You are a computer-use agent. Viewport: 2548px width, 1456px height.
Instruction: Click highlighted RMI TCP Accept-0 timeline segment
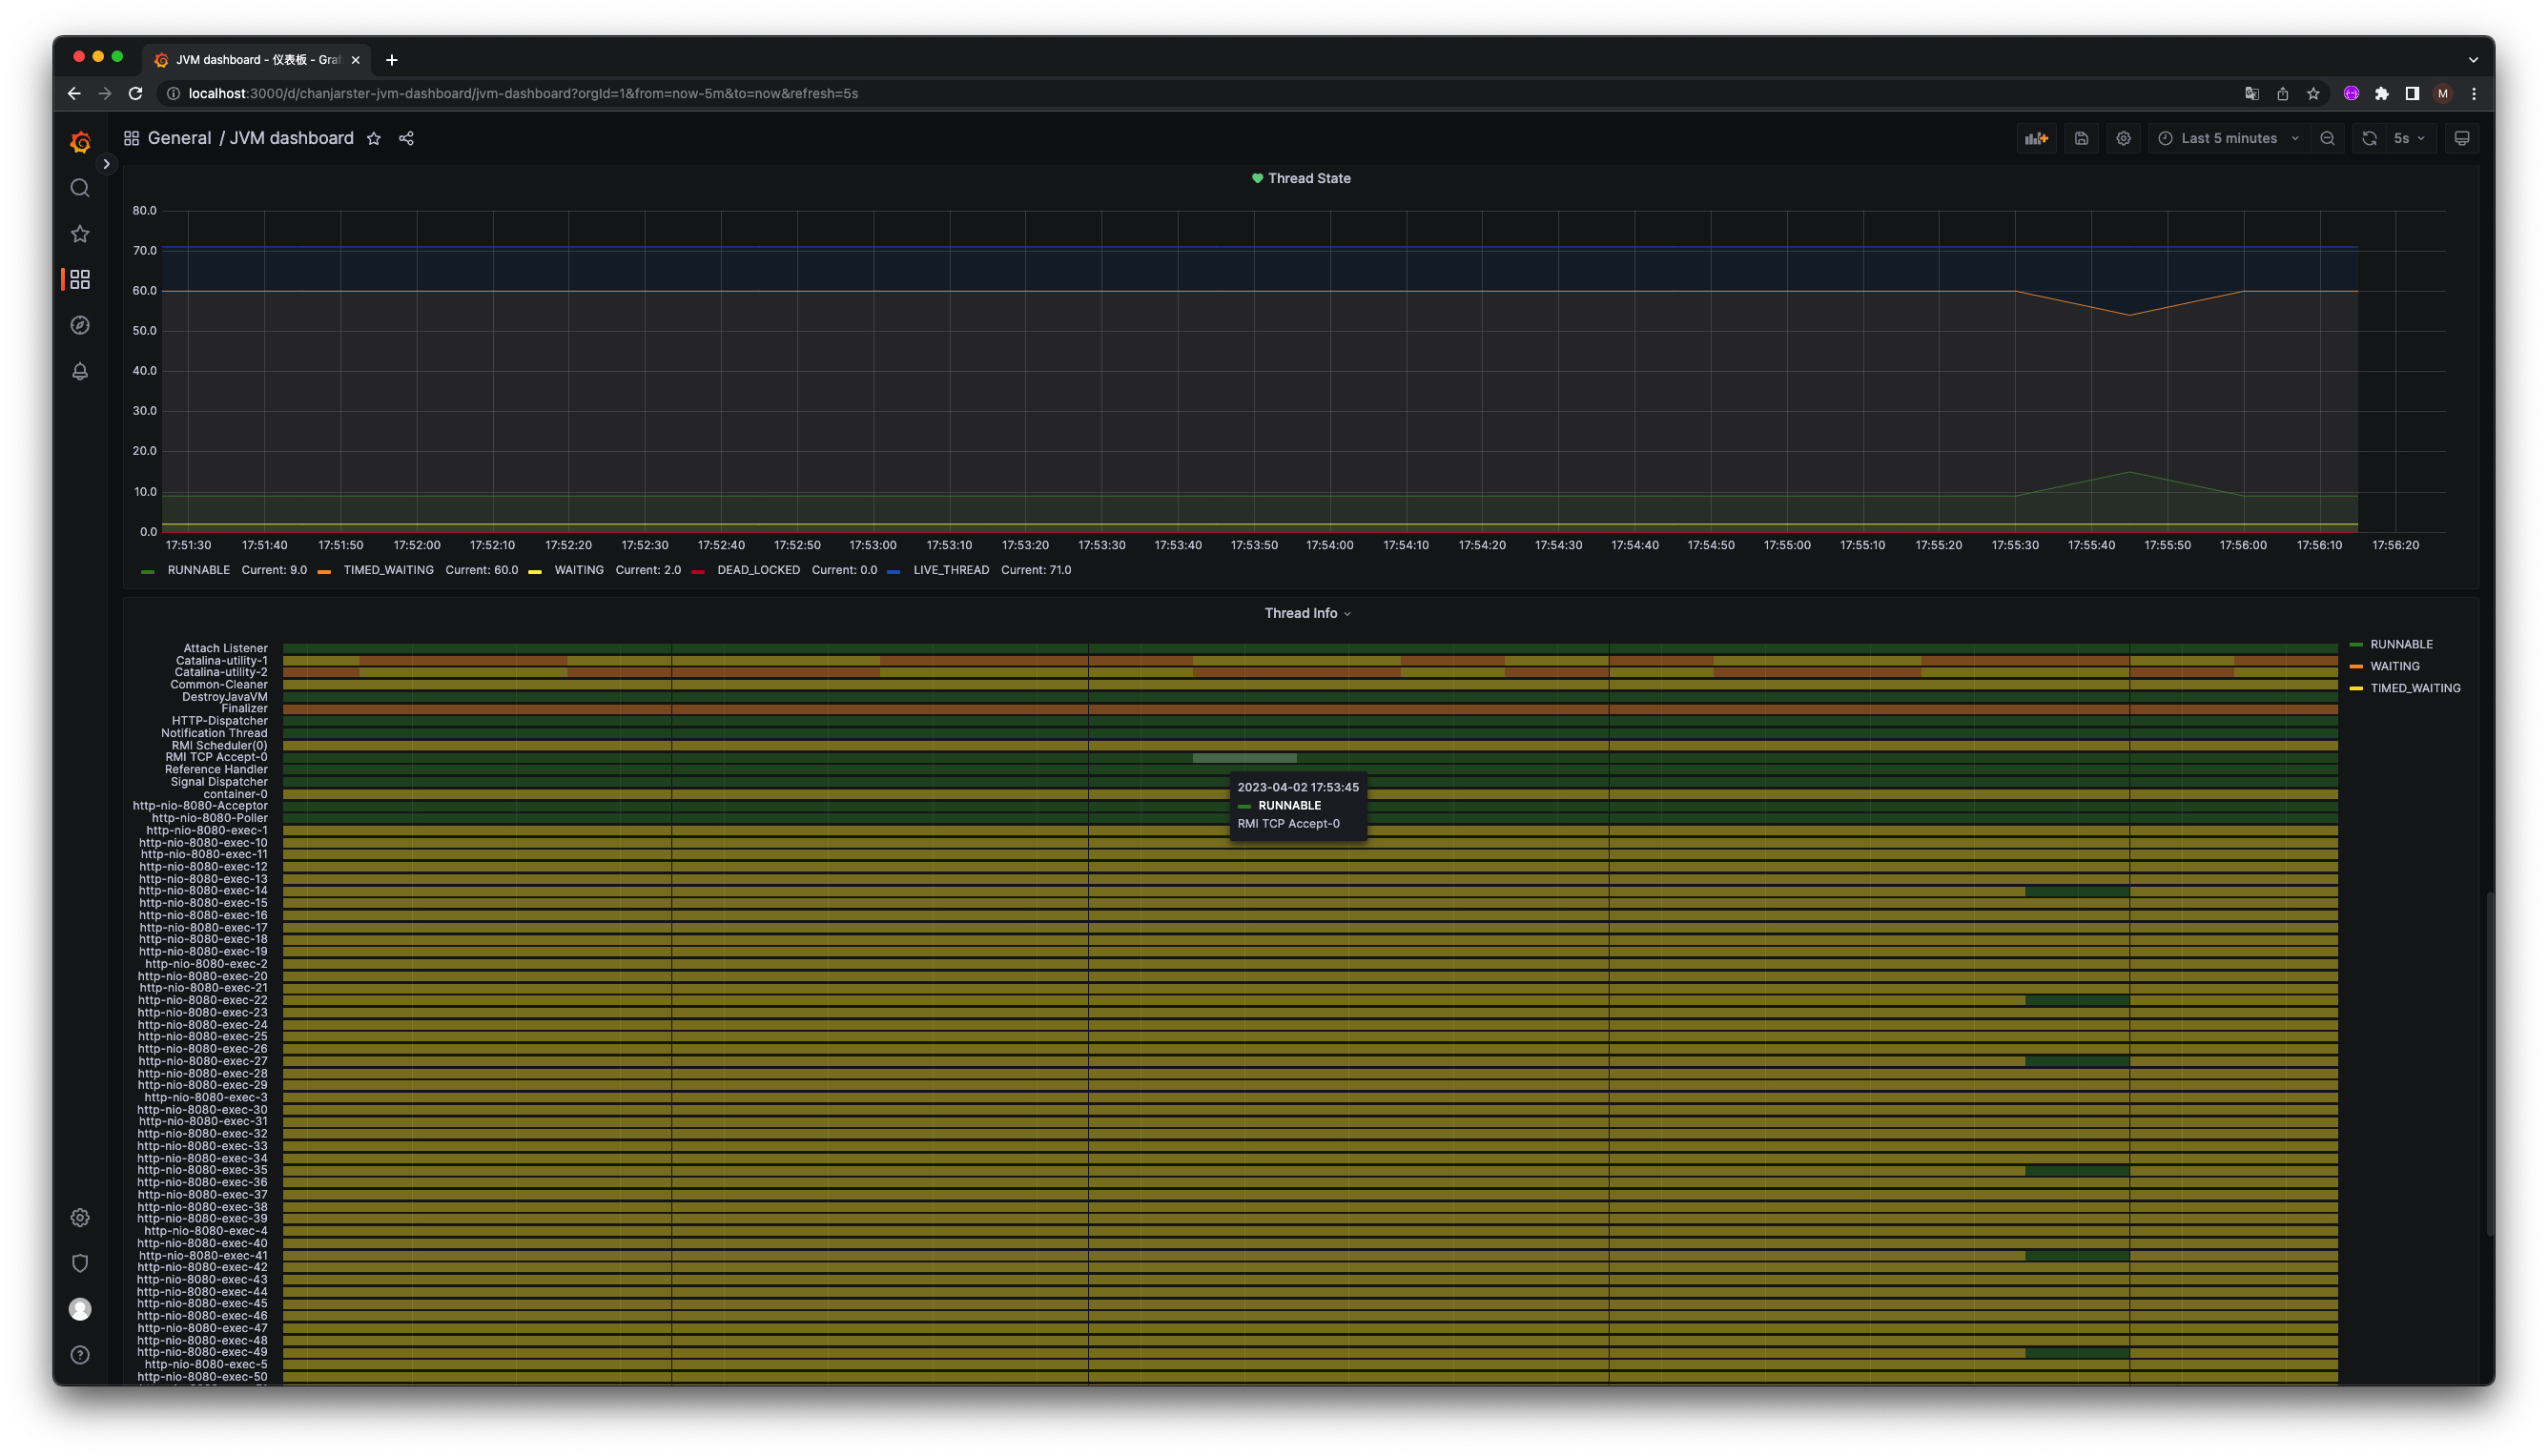pyautogui.click(x=1244, y=757)
